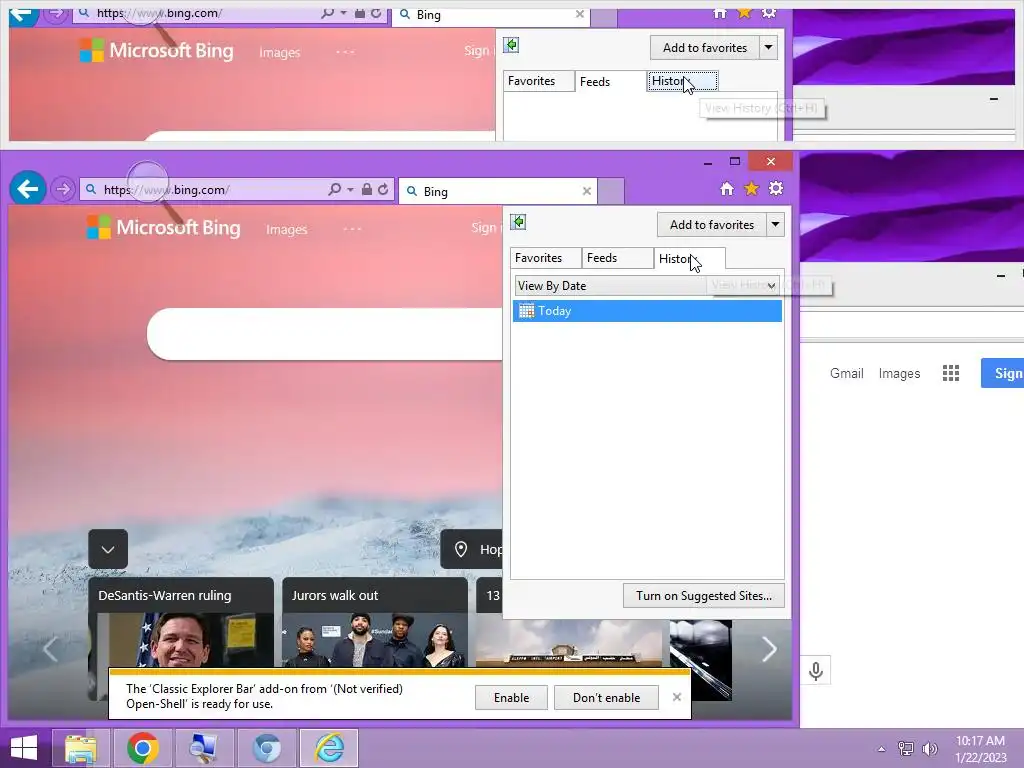
Task: Maximize the Internet Explorer window
Action: (735, 161)
